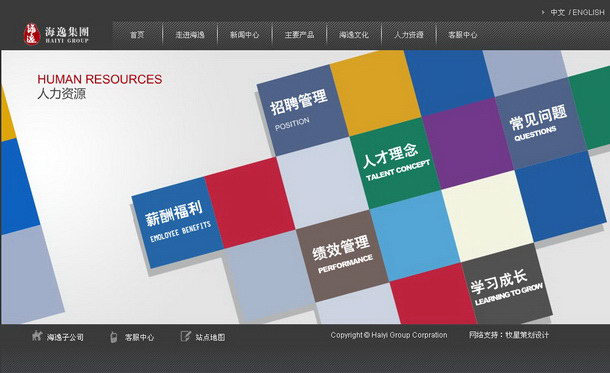Open the 招聘管理 POSITION tile

tap(302, 110)
